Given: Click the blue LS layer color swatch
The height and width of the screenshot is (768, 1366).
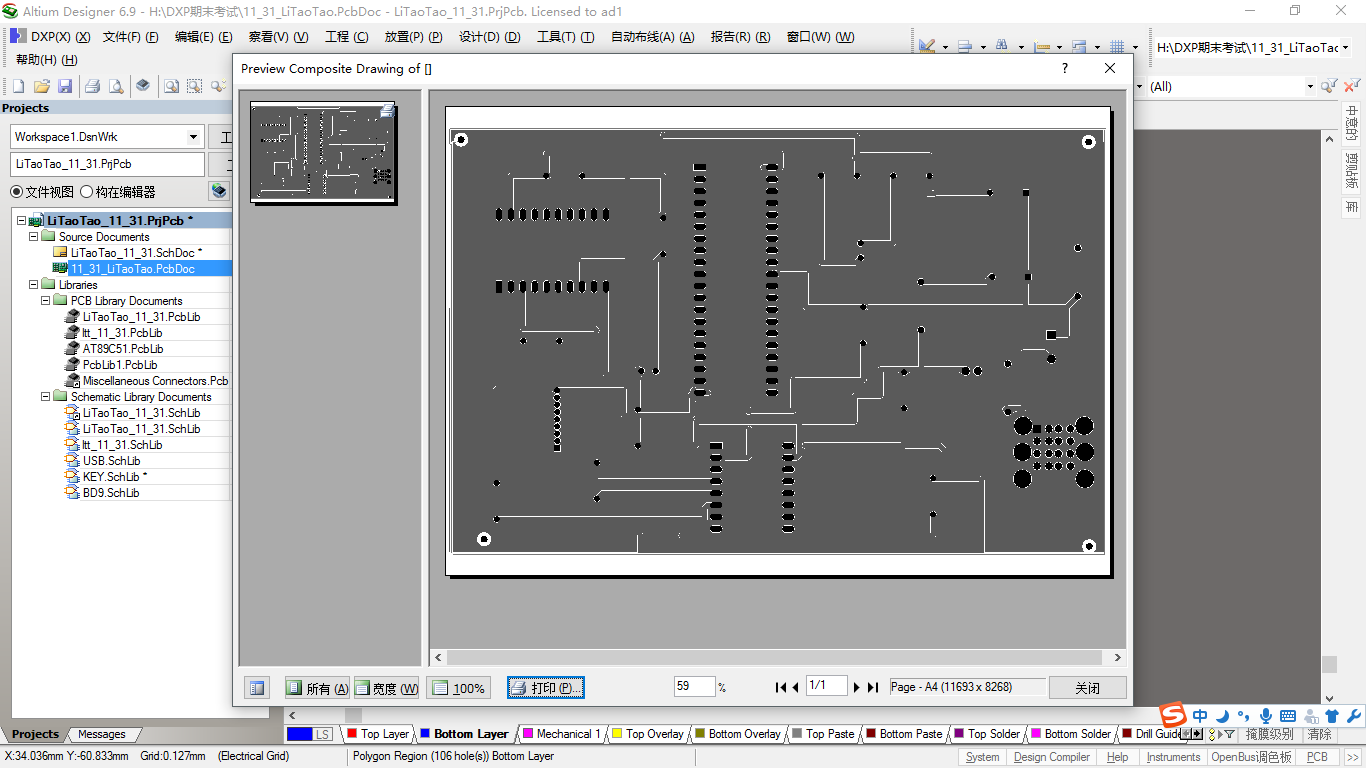Looking at the screenshot, I should click(x=300, y=734).
